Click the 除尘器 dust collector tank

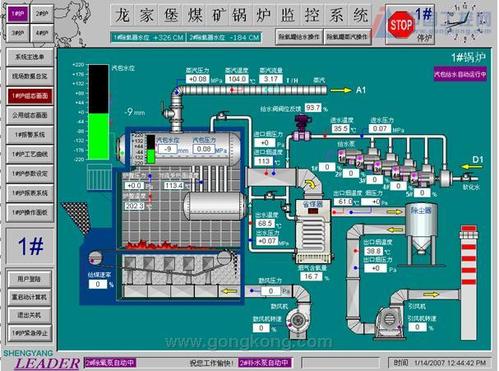(421, 228)
